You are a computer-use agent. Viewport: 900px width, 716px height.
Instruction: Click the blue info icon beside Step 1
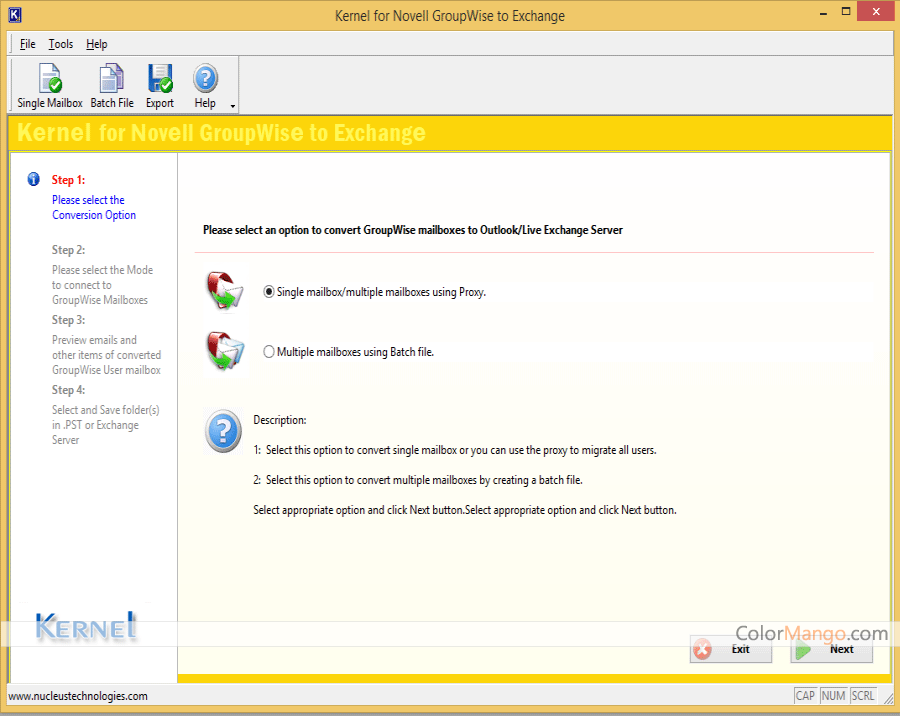pos(33,180)
